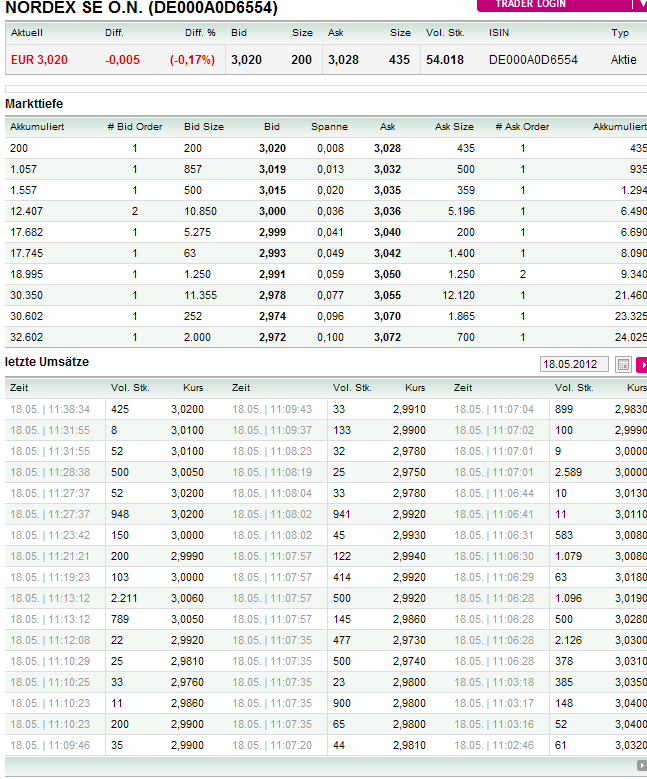Select the ISIN value DE000A0D6554
The width and height of the screenshot is (647, 779).
pyautogui.click(x=533, y=60)
